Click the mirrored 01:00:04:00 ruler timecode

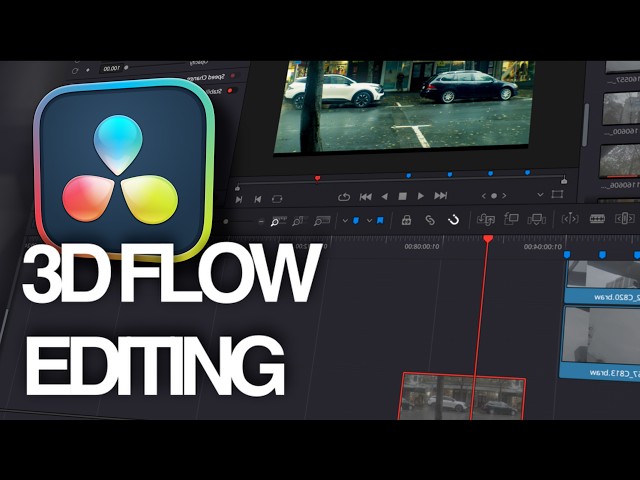(543, 247)
